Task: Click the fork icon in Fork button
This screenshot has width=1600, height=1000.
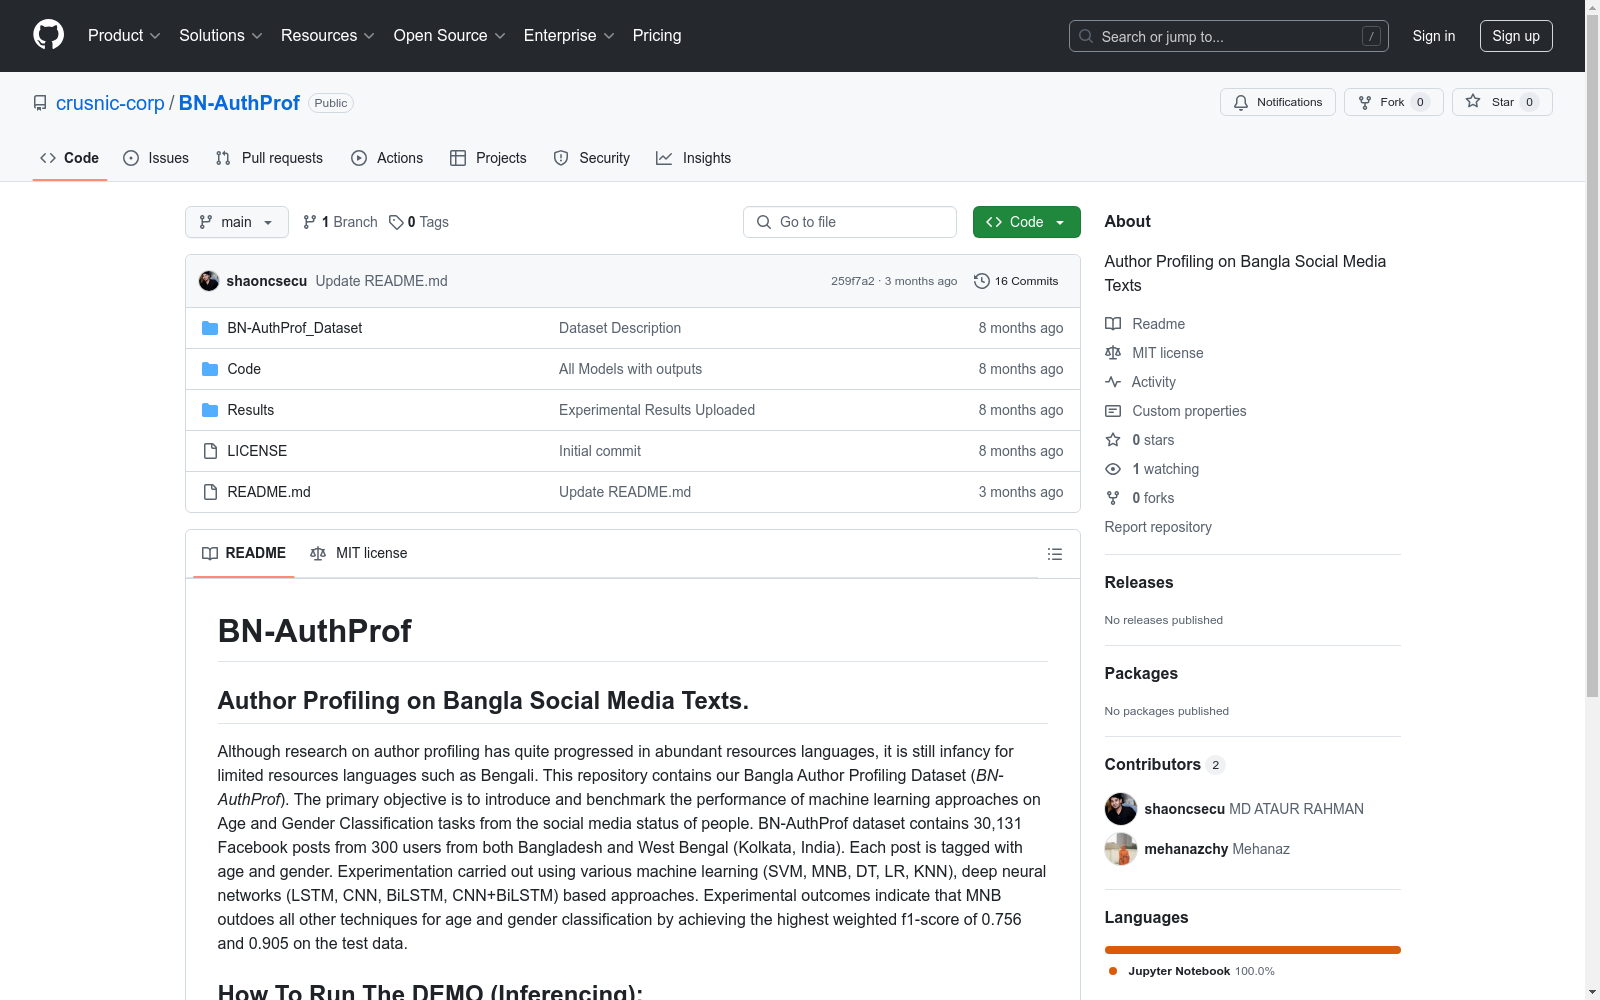Action: coord(1365,102)
